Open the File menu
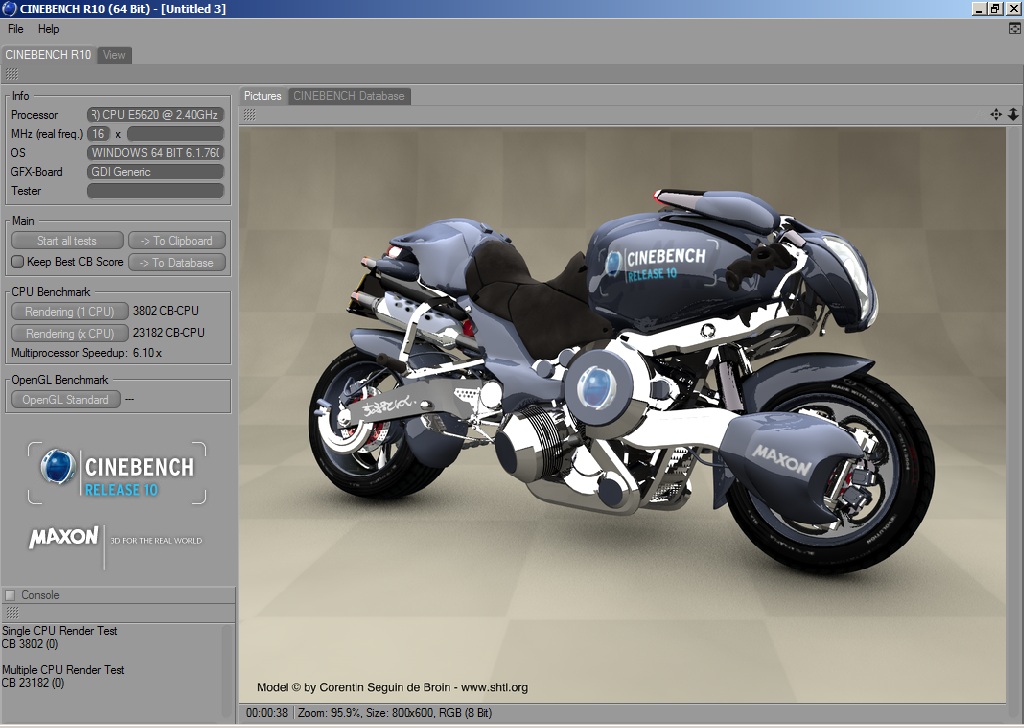The height and width of the screenshot is (728, 1024). click(16, 29)
